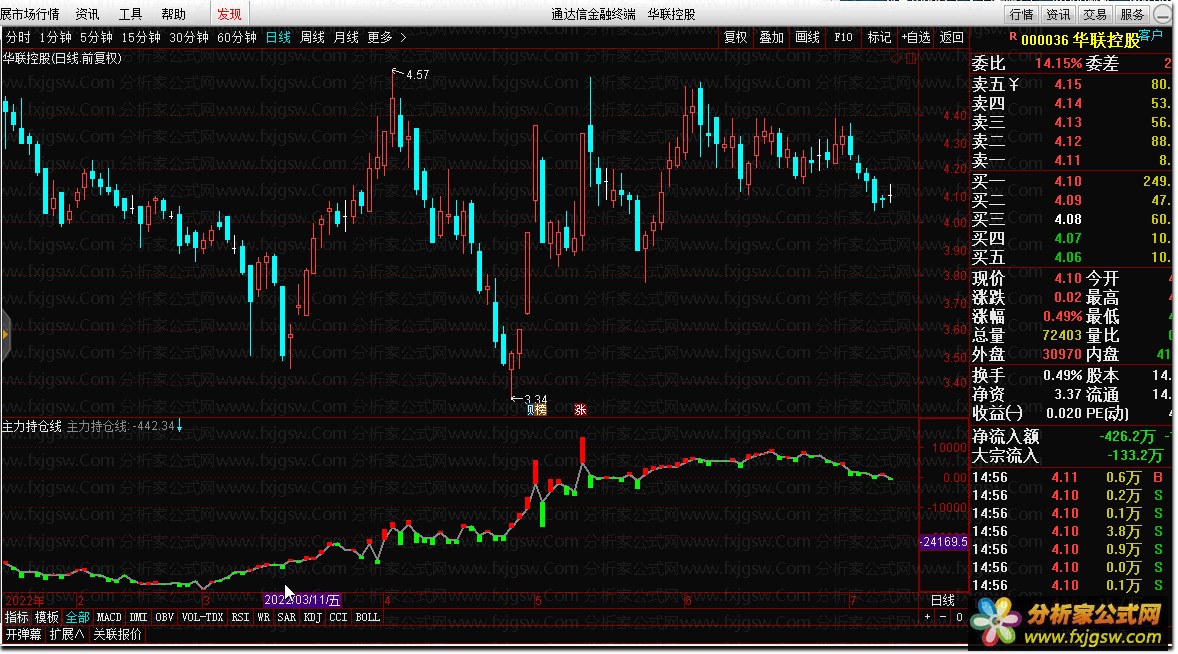Click the 4.57 high price label
Viewport: 1178px width, 654px height.
coord(418,74)
